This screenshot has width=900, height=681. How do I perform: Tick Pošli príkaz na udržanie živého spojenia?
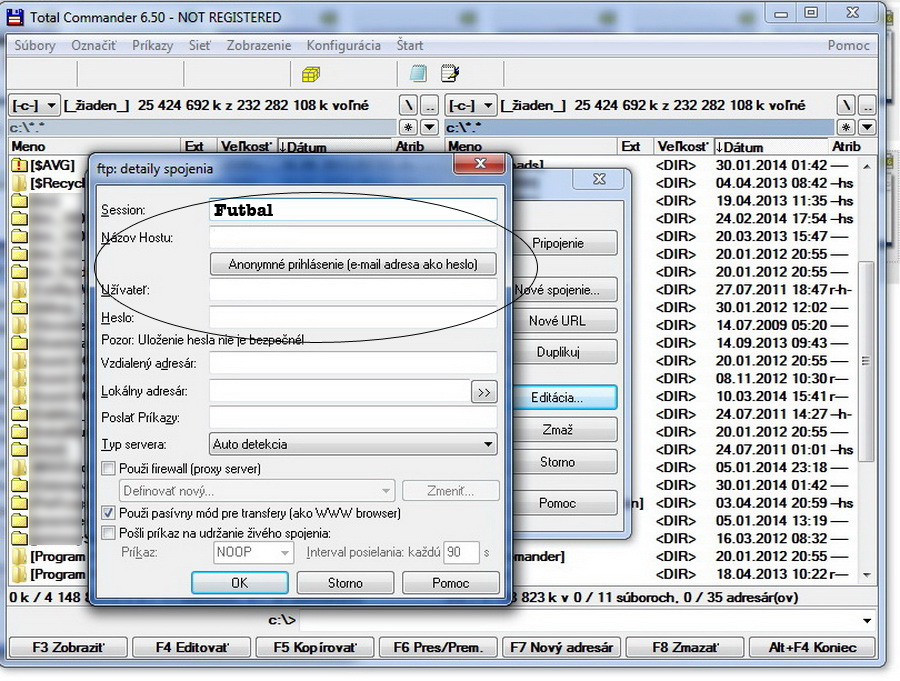tap(108, 533)
